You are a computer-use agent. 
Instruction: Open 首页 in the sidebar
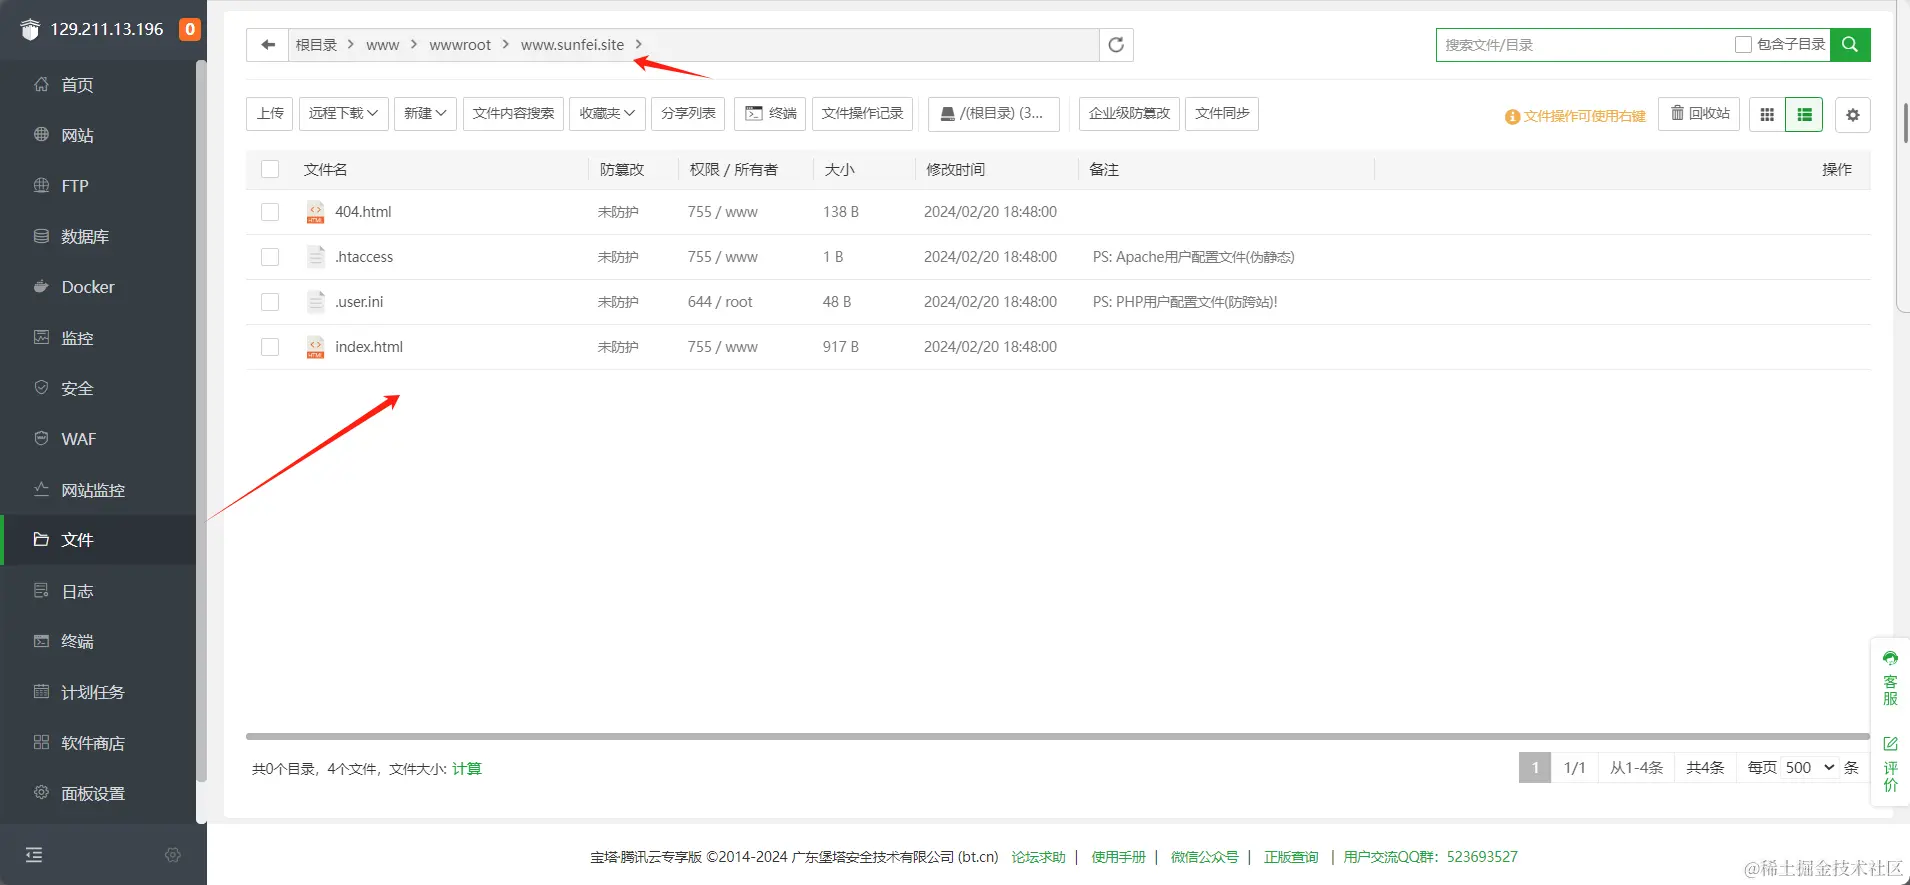(100, 85)
